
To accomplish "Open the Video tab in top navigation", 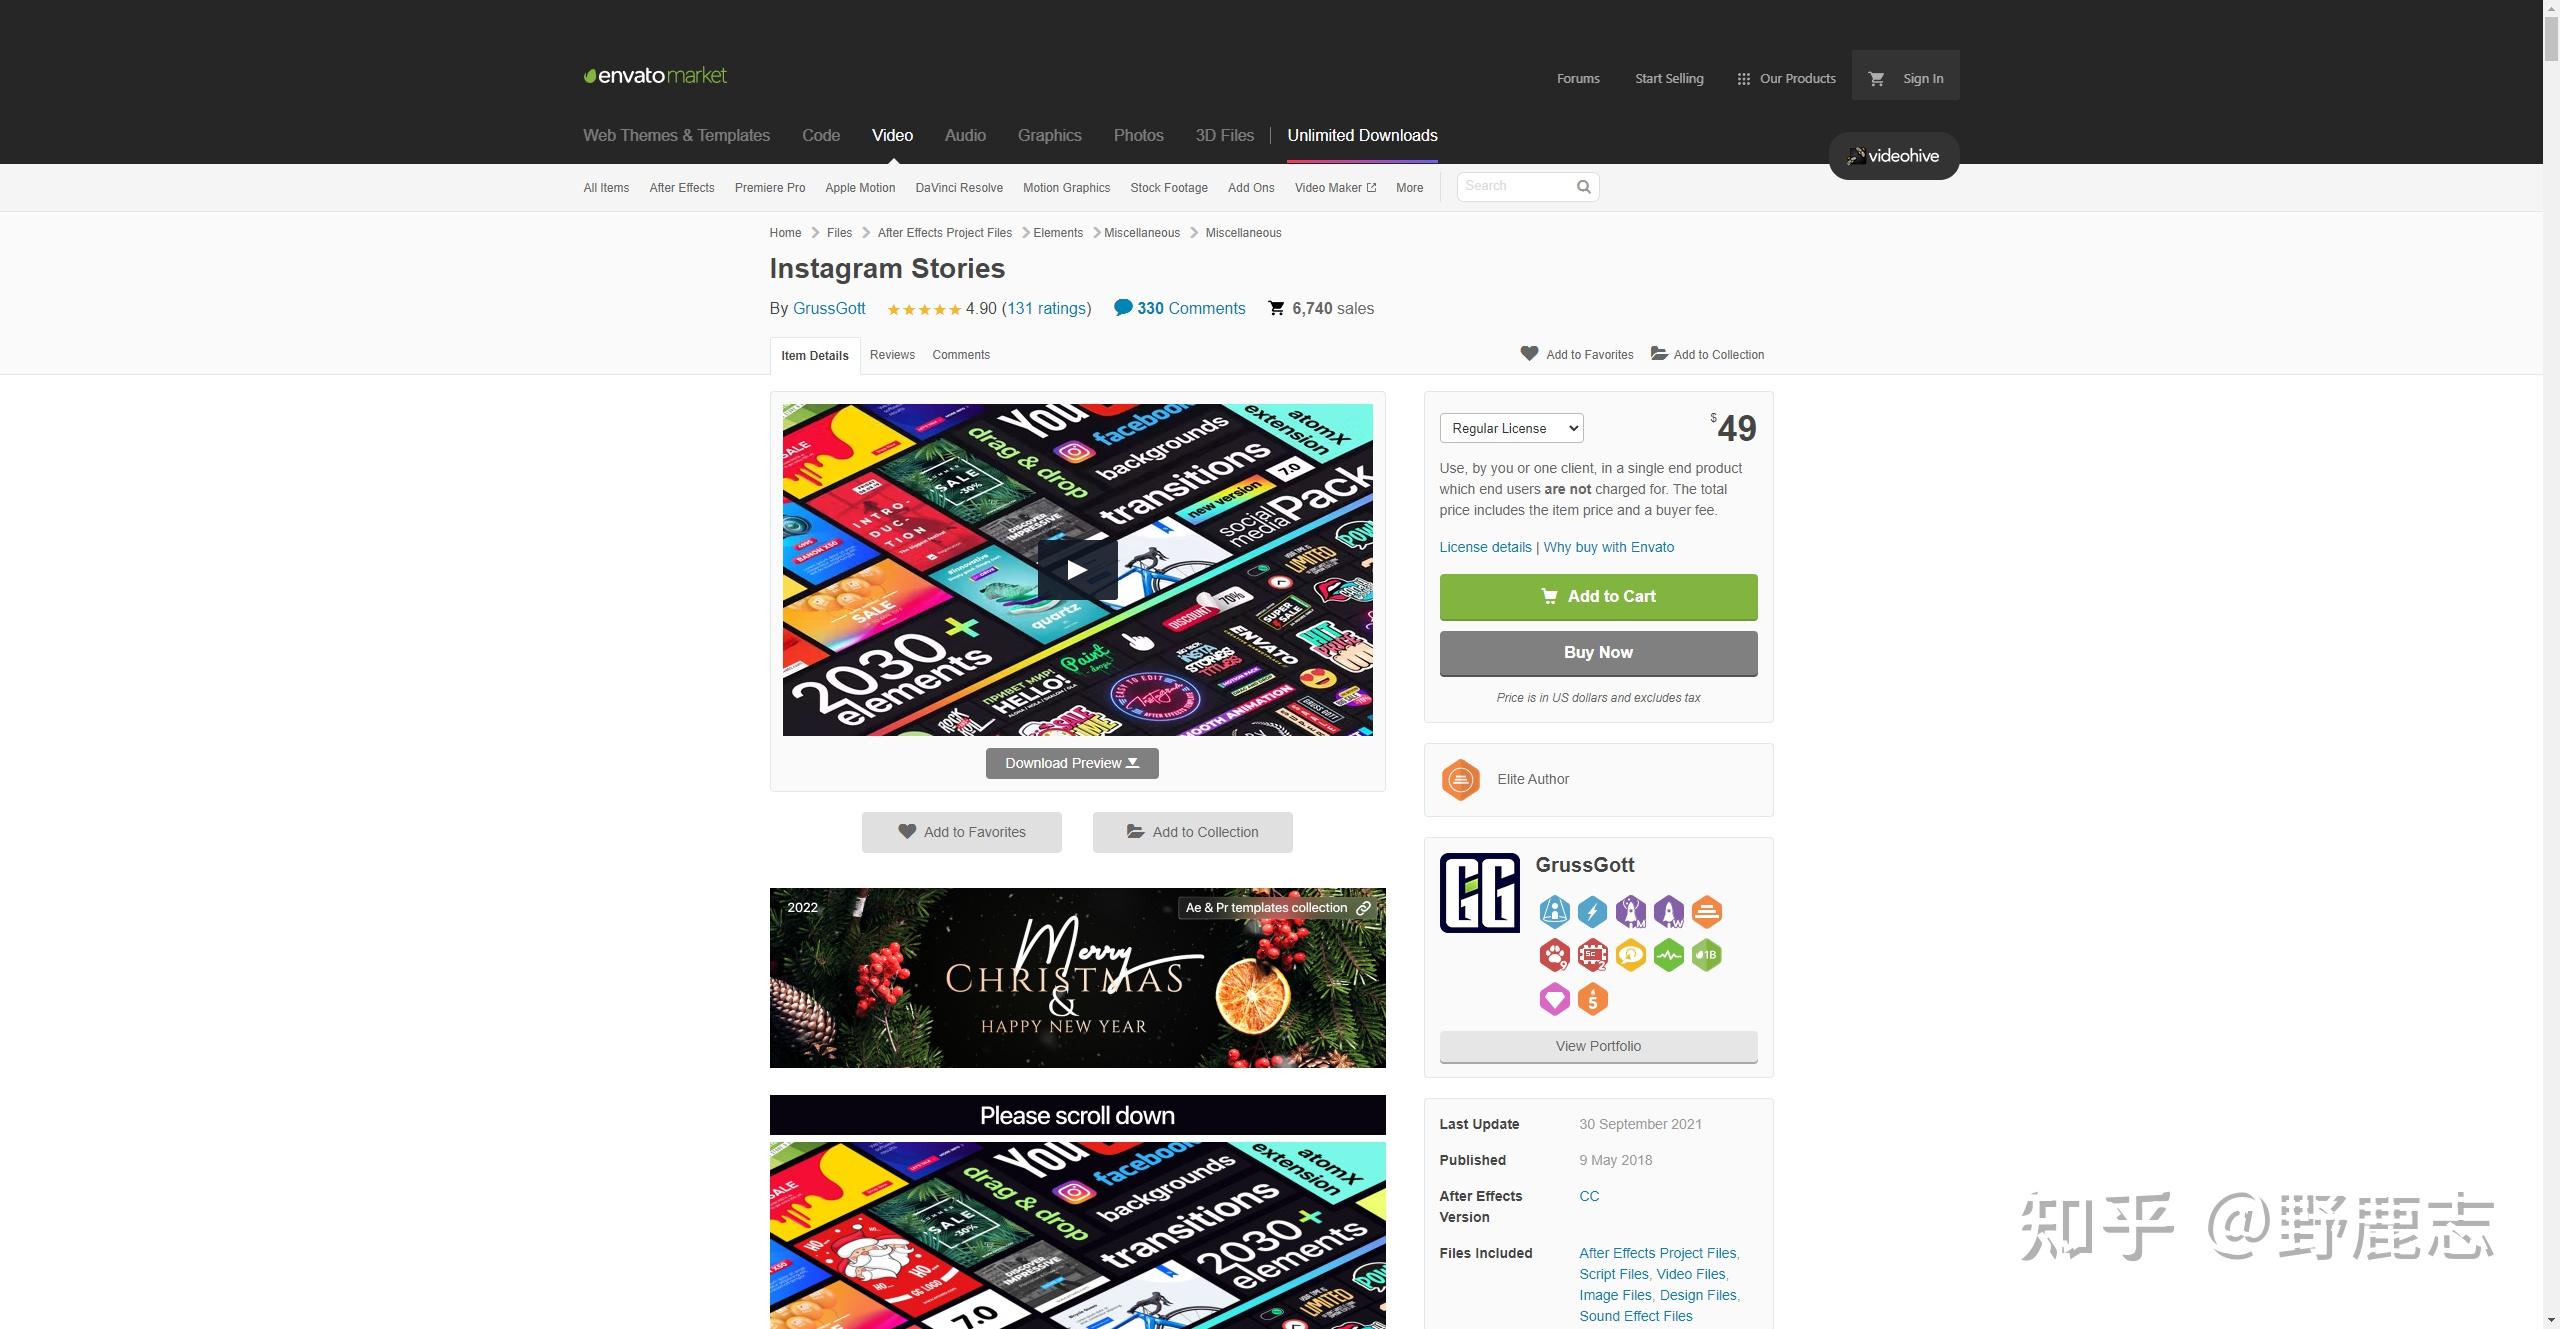I will [x=892, y=135].
